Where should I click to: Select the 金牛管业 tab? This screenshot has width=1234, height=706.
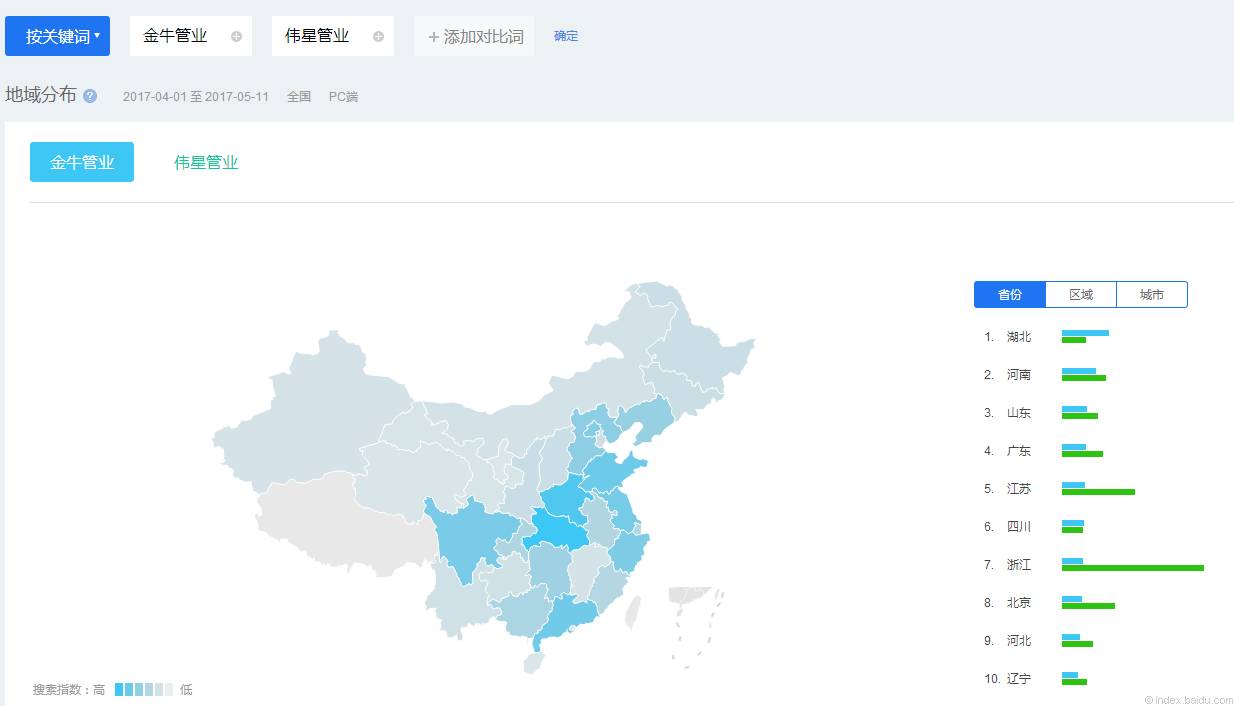click(x=82, y=162)
